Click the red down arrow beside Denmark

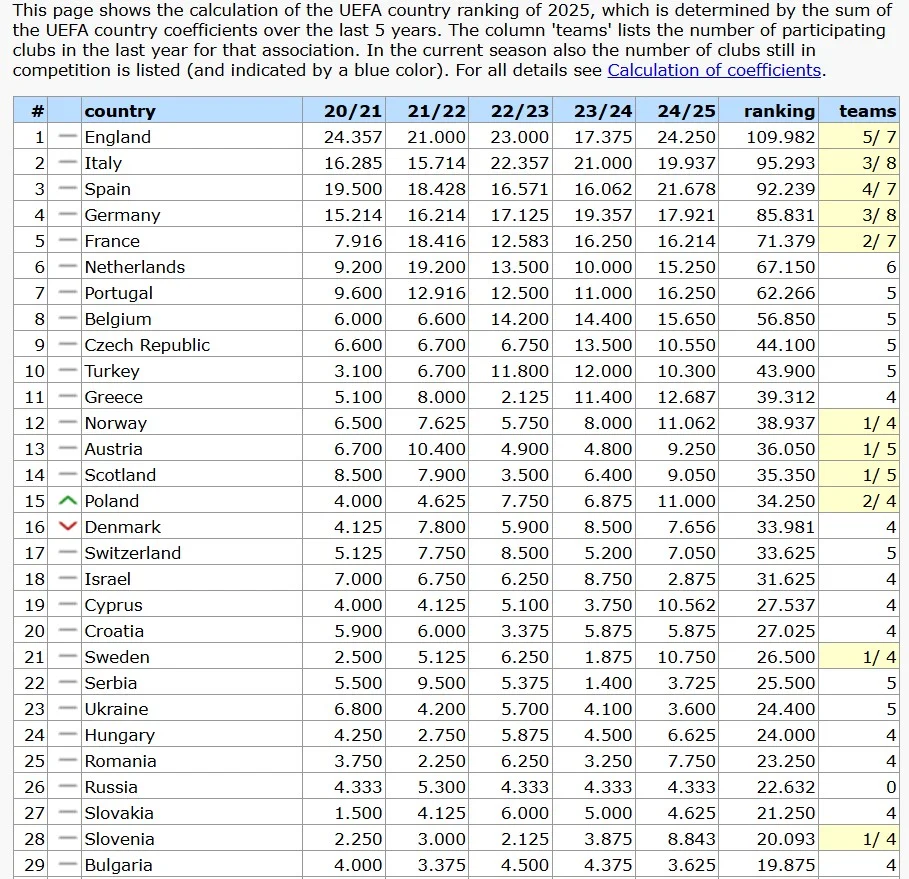click(67, 527)
